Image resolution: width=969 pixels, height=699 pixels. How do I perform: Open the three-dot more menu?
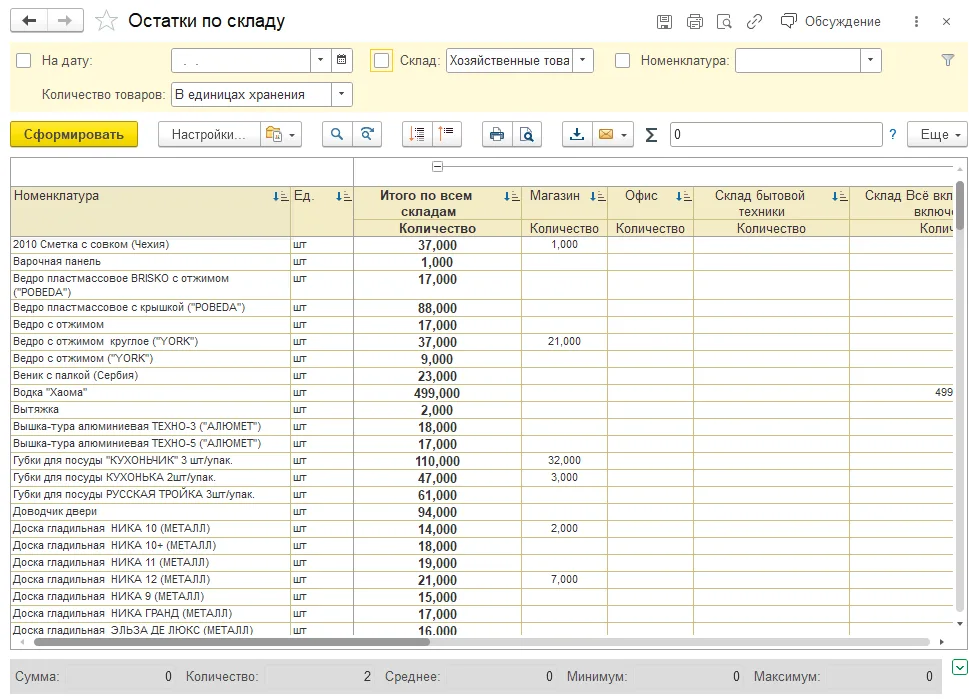tap(916, 22)
